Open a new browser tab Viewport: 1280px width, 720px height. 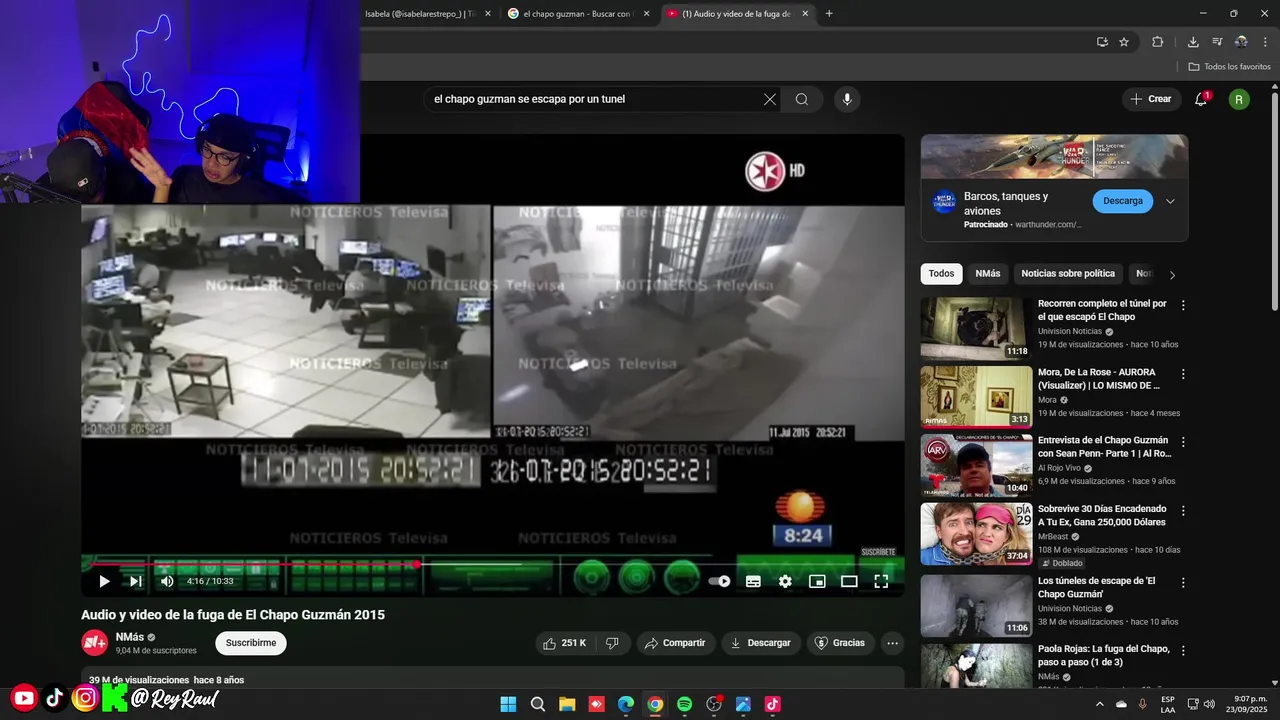829,14
